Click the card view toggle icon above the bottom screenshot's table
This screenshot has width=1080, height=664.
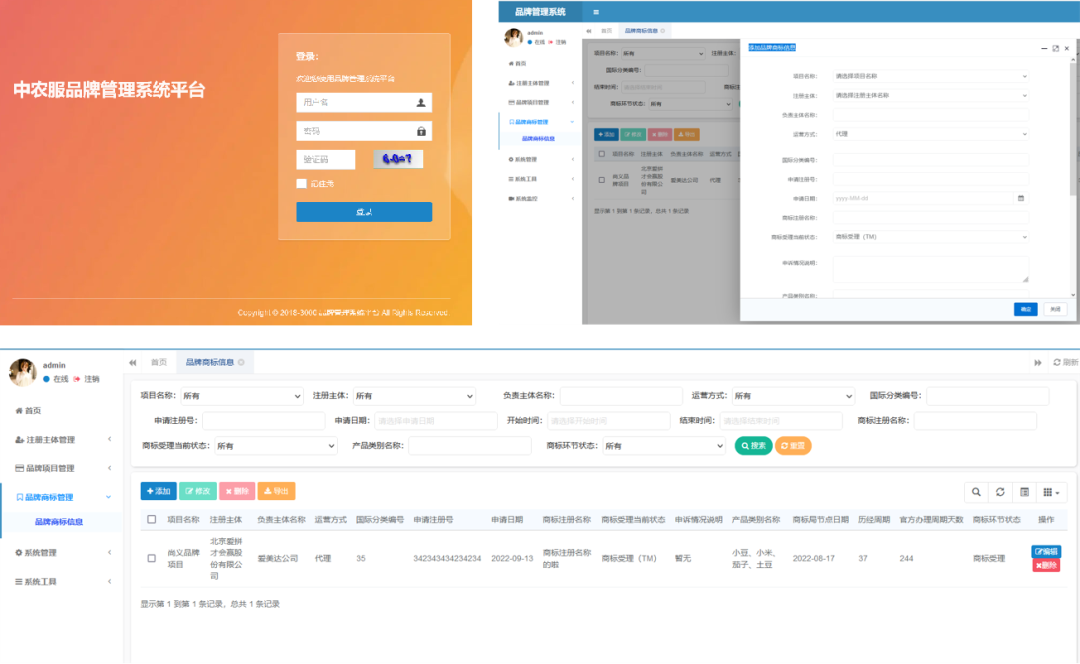tap(1024, 492)
